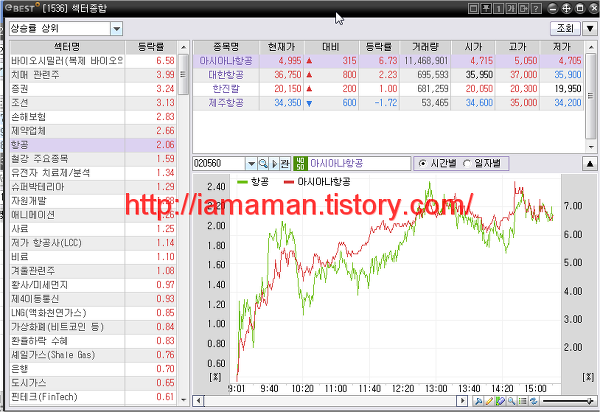Adjust the chart zoom slider handle
Viewport: 600px width, 412px height.
pyautogui.click(x=590, y=401)
